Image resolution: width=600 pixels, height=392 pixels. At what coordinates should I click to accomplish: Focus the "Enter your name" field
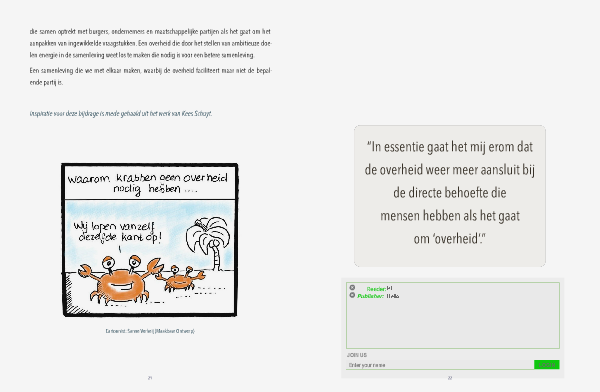[440, 365]
